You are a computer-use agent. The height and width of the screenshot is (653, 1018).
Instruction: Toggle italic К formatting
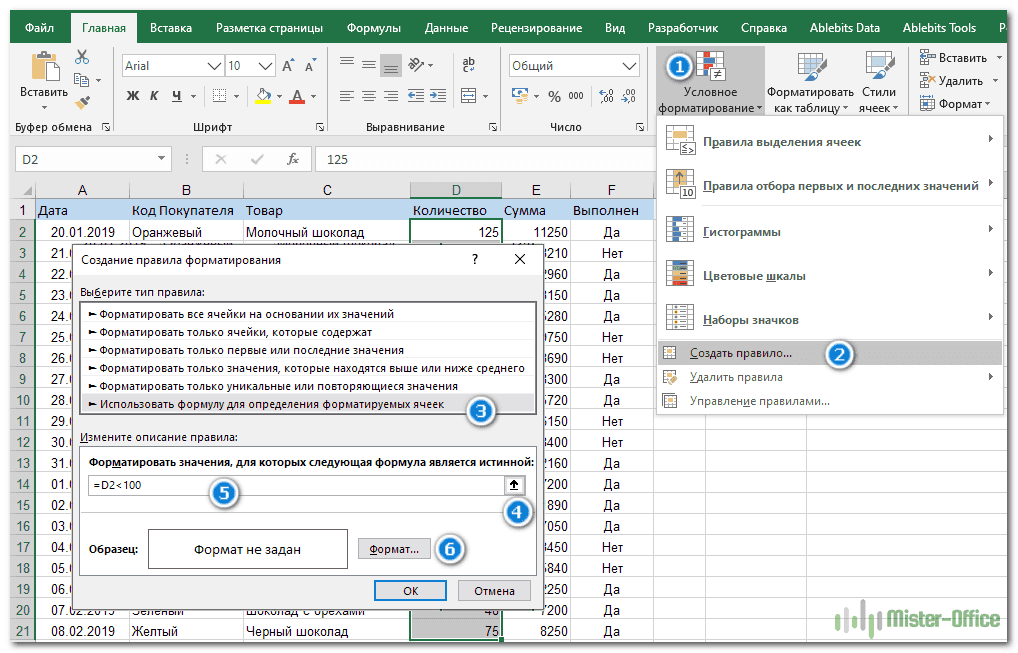coord(154,97)
